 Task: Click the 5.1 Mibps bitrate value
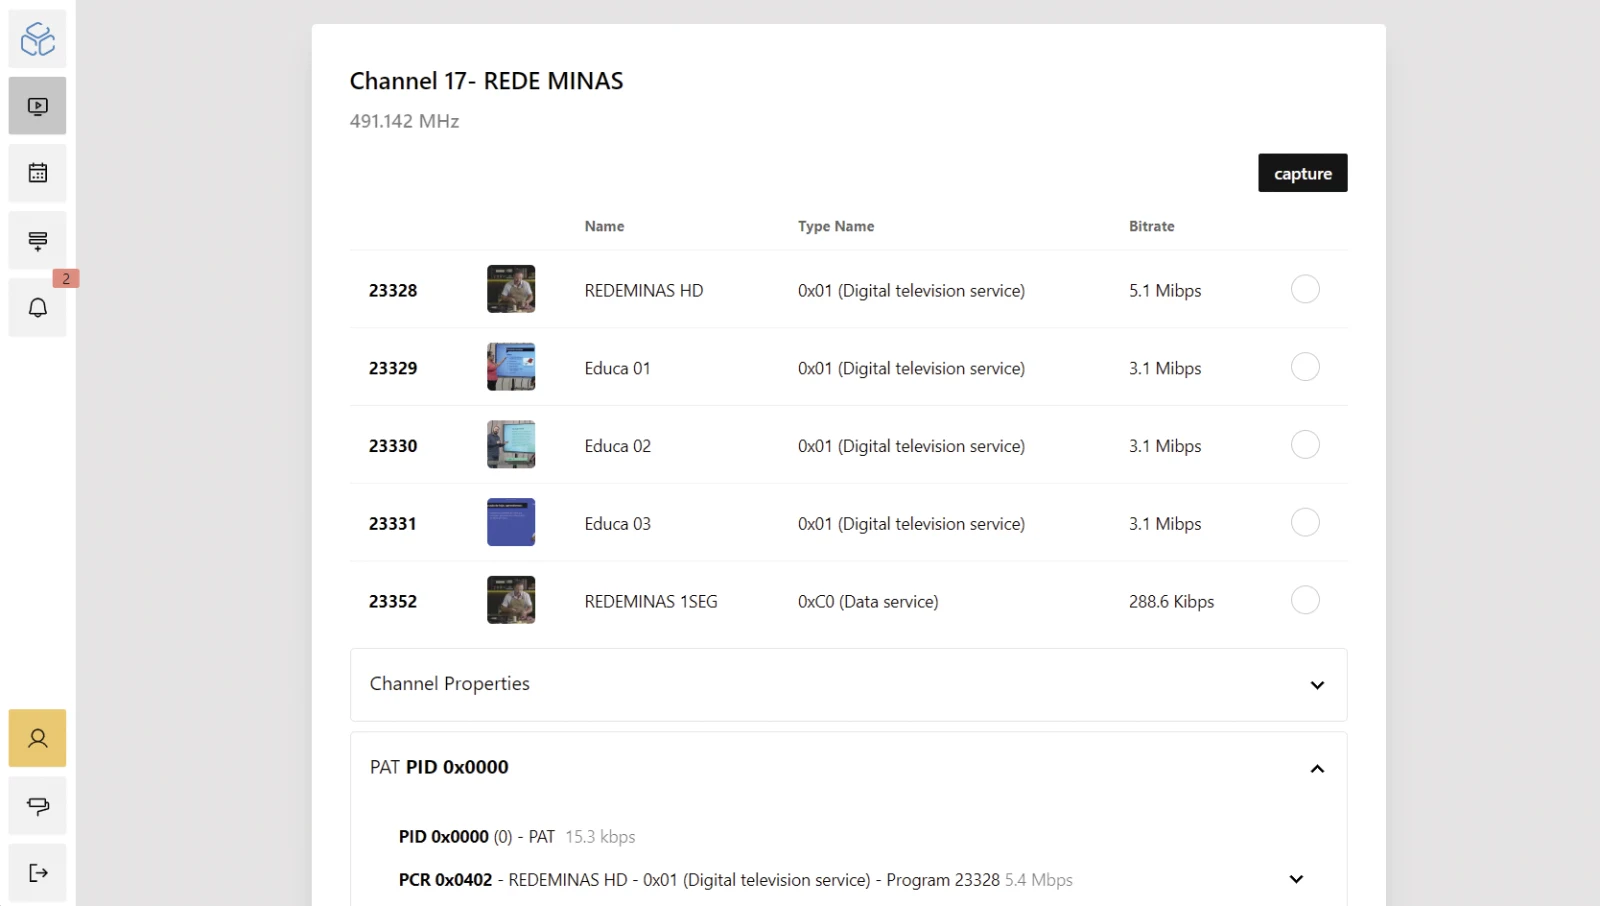(1165, 291)
